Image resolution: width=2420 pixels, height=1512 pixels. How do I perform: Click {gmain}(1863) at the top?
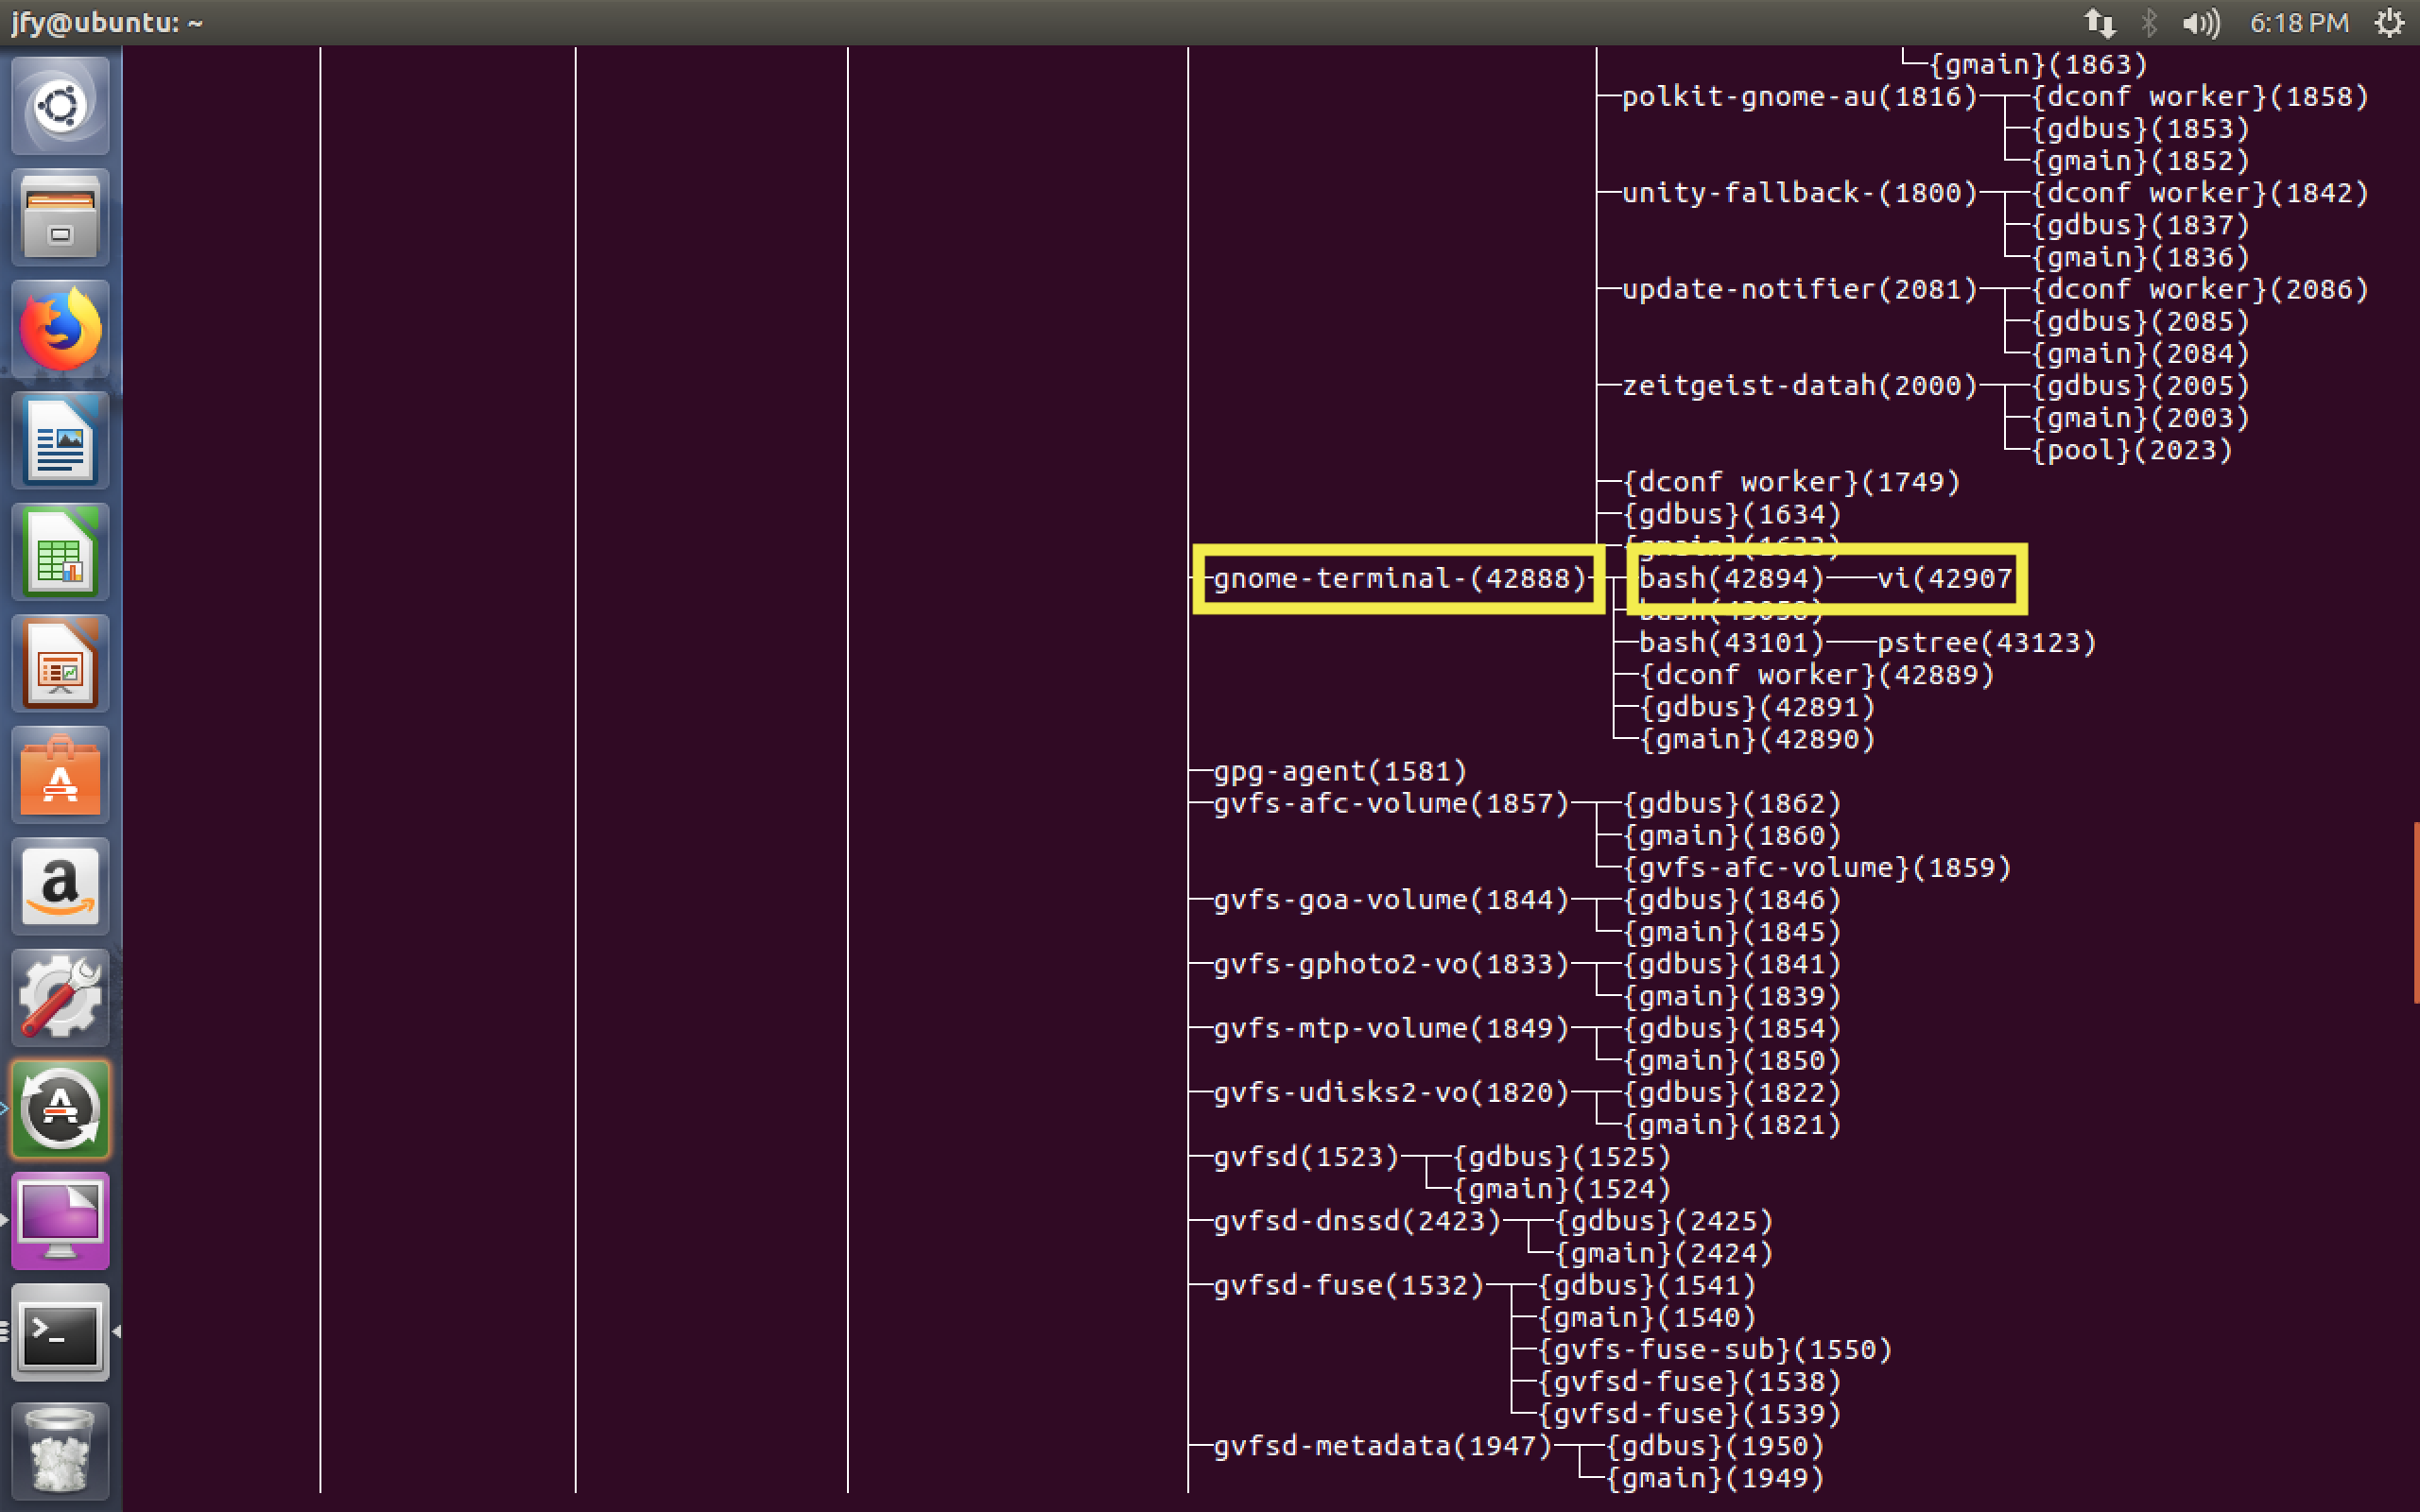click(x=2038, y=64)
